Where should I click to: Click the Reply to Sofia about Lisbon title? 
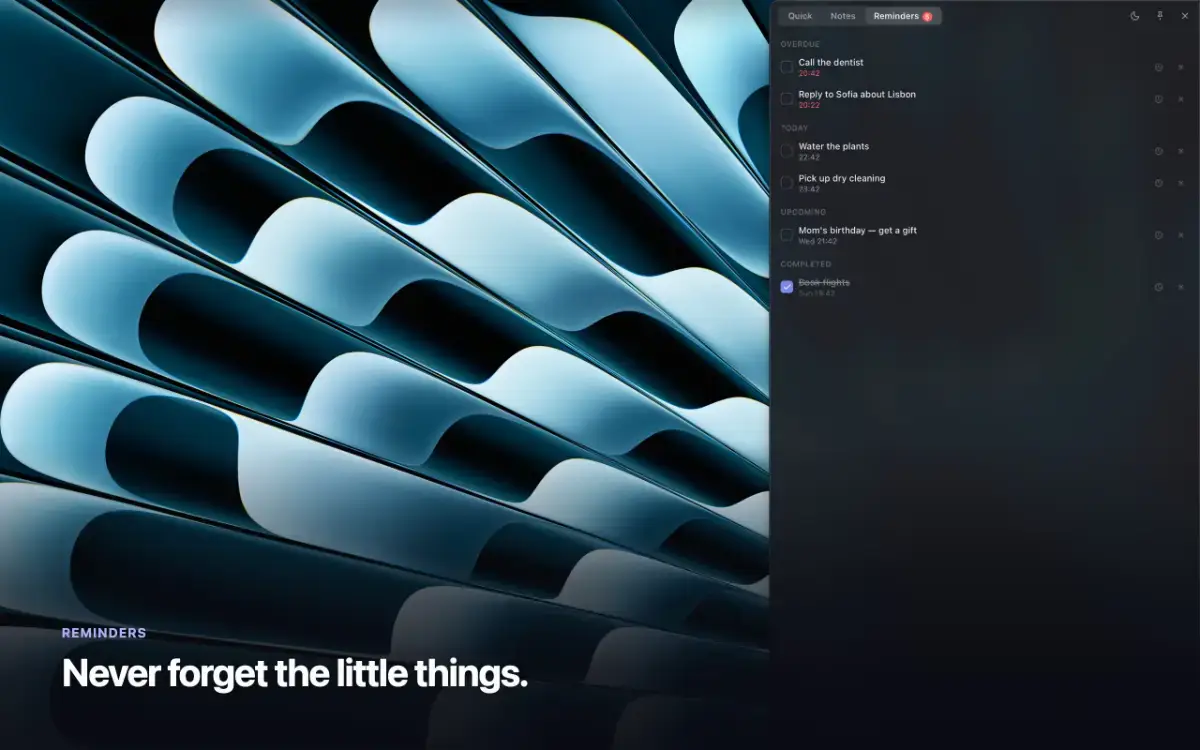857,94
